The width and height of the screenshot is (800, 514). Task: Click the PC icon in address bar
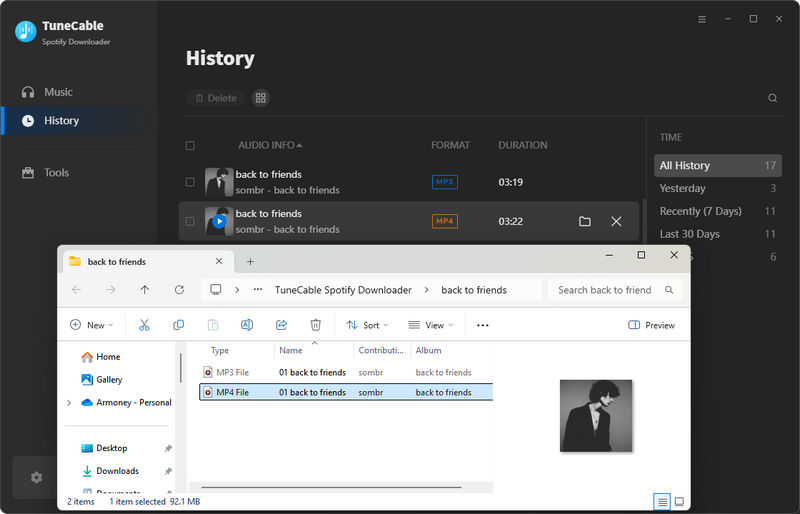pos(216,290)
